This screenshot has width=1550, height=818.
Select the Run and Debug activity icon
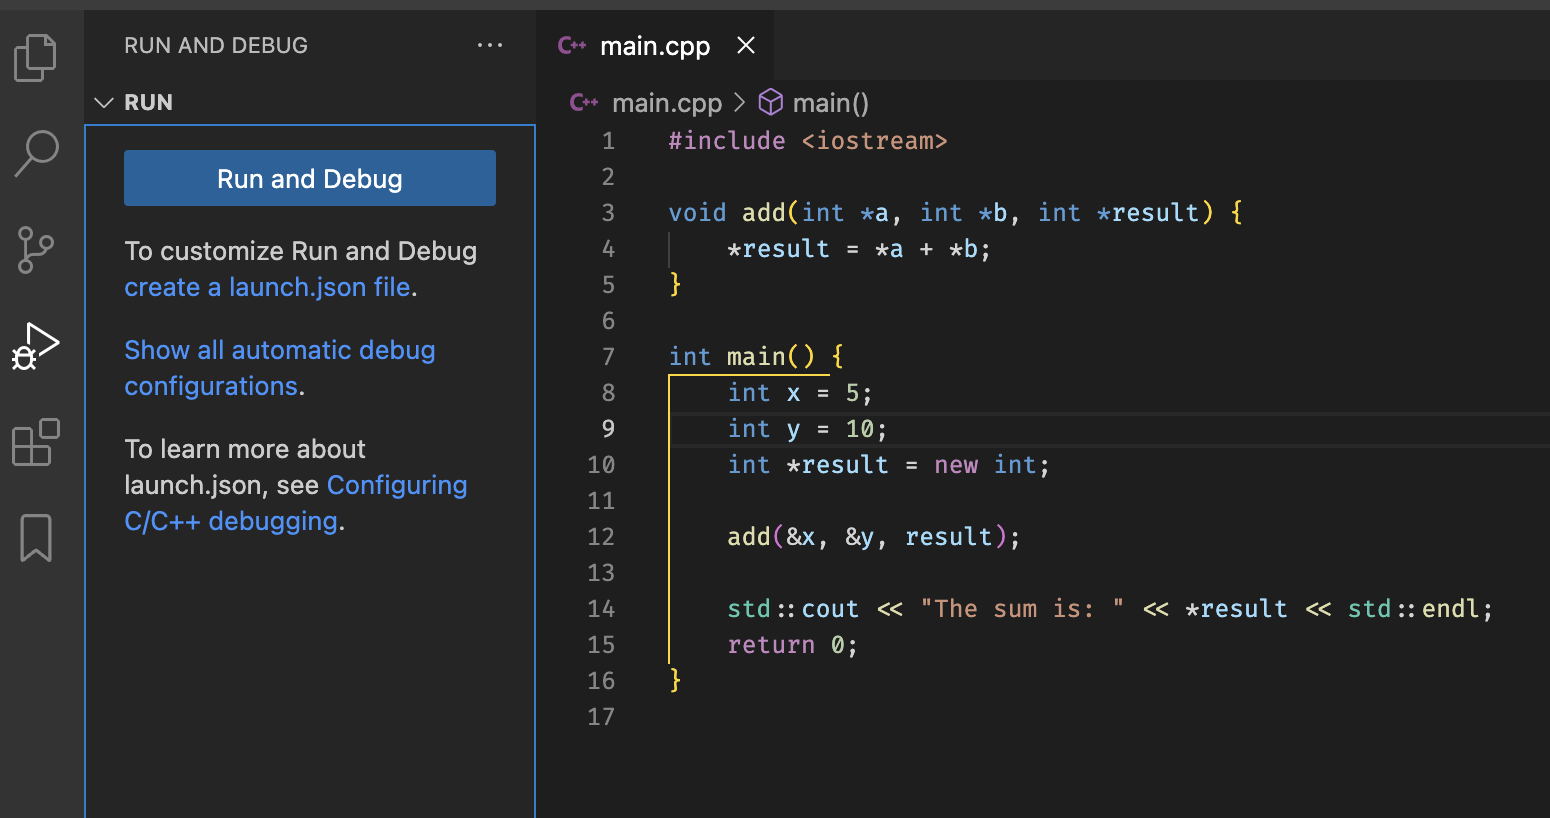36,346
